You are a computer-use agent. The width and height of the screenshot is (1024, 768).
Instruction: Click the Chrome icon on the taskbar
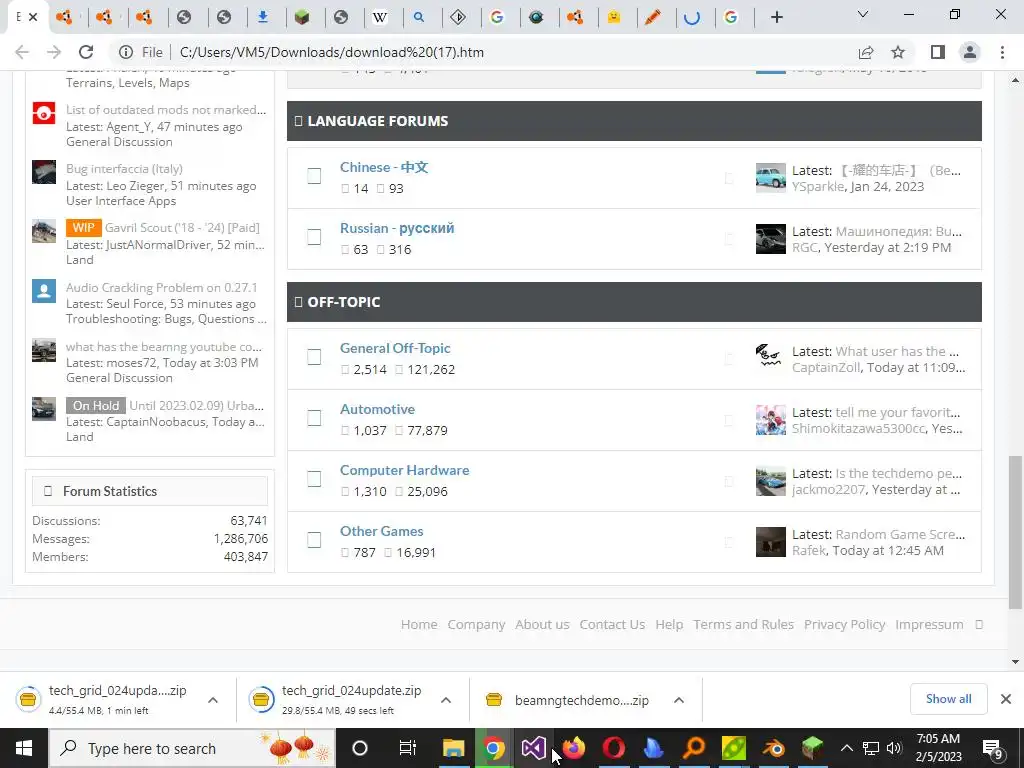tap(494, 748)
